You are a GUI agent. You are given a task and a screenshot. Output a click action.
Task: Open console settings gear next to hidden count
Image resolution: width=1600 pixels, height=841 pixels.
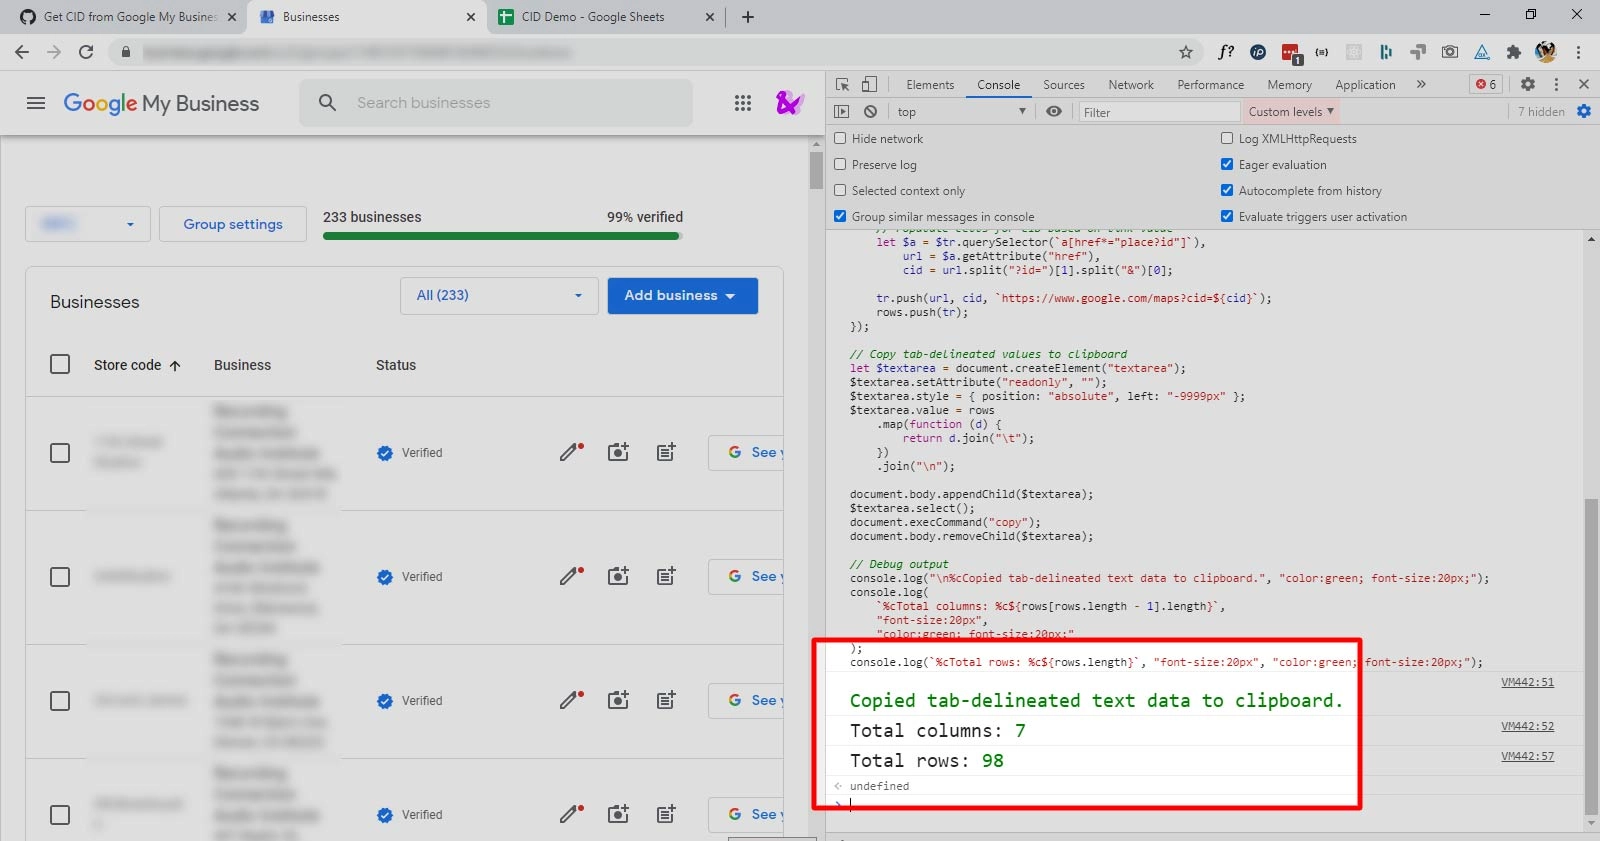(1584, 111)
